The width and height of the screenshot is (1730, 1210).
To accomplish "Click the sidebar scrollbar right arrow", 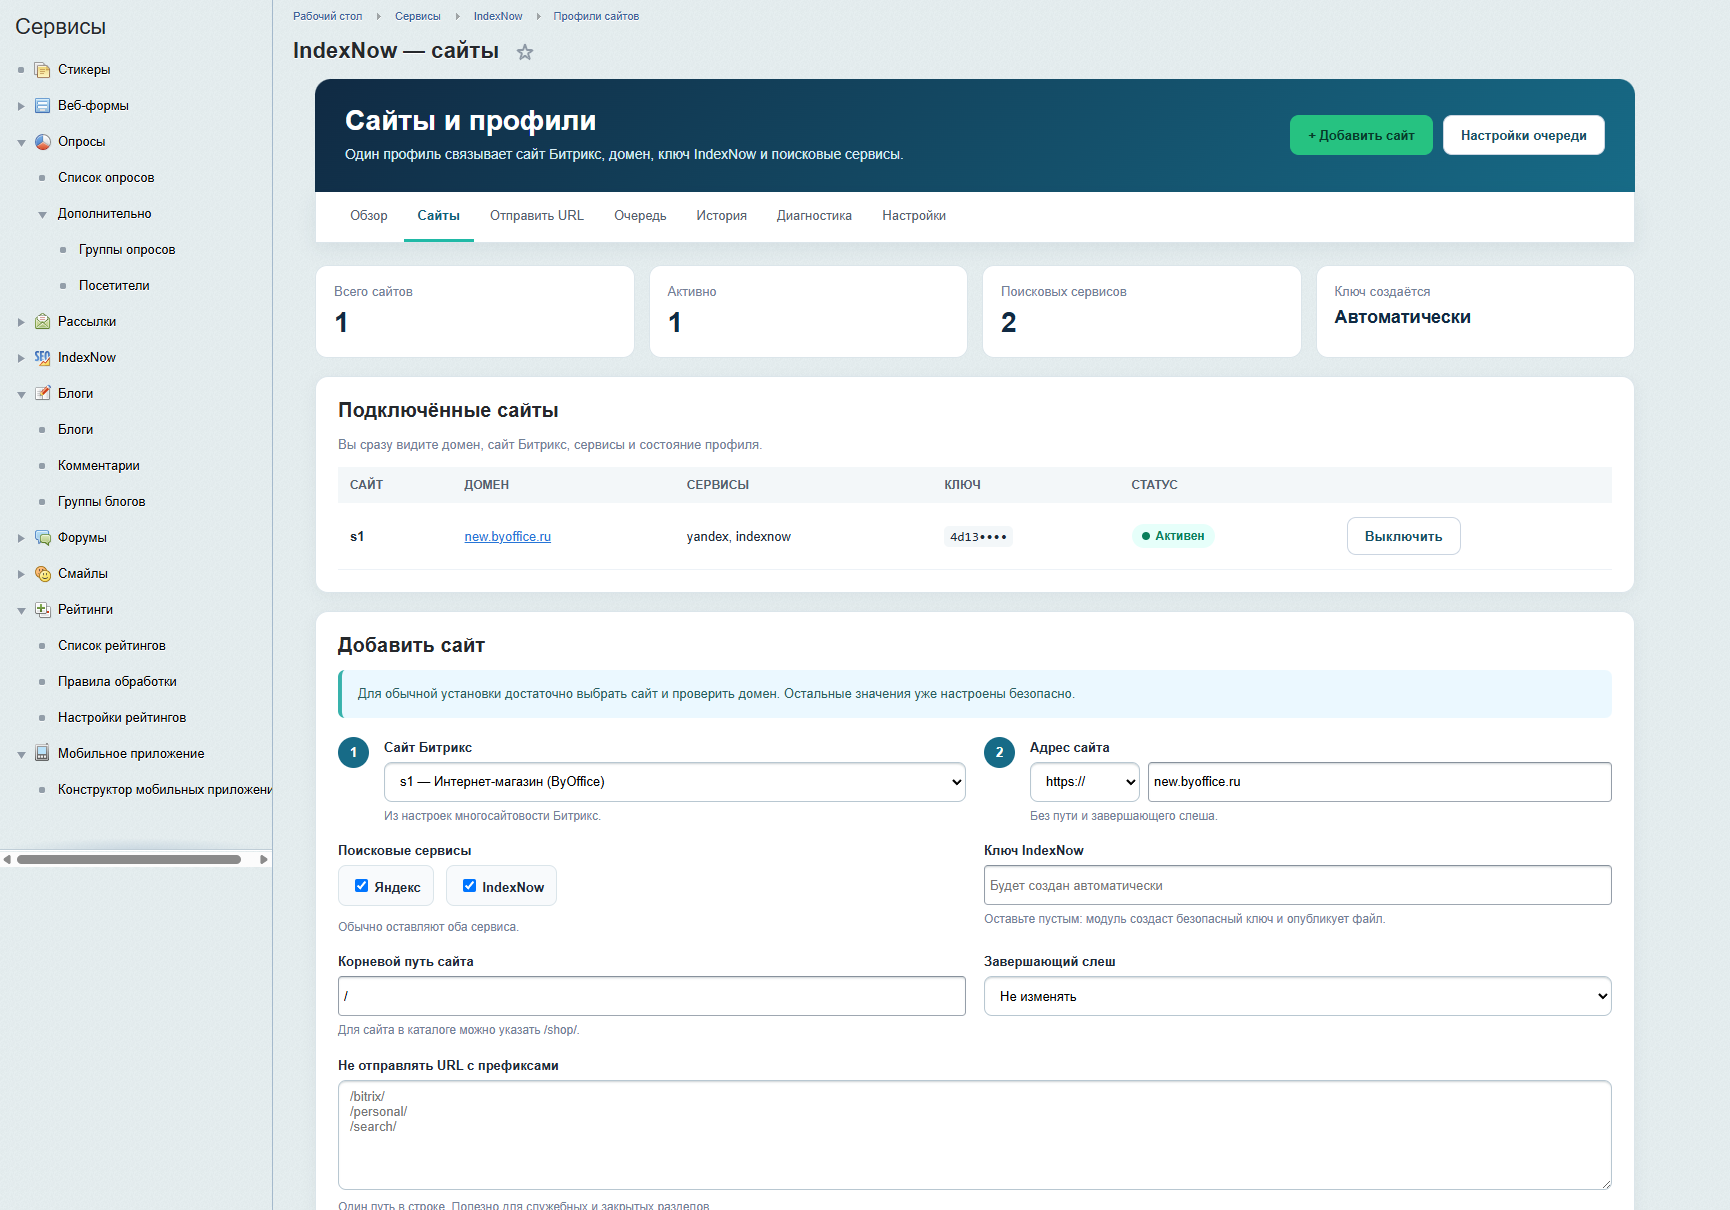I will click(x=264, y=859).
